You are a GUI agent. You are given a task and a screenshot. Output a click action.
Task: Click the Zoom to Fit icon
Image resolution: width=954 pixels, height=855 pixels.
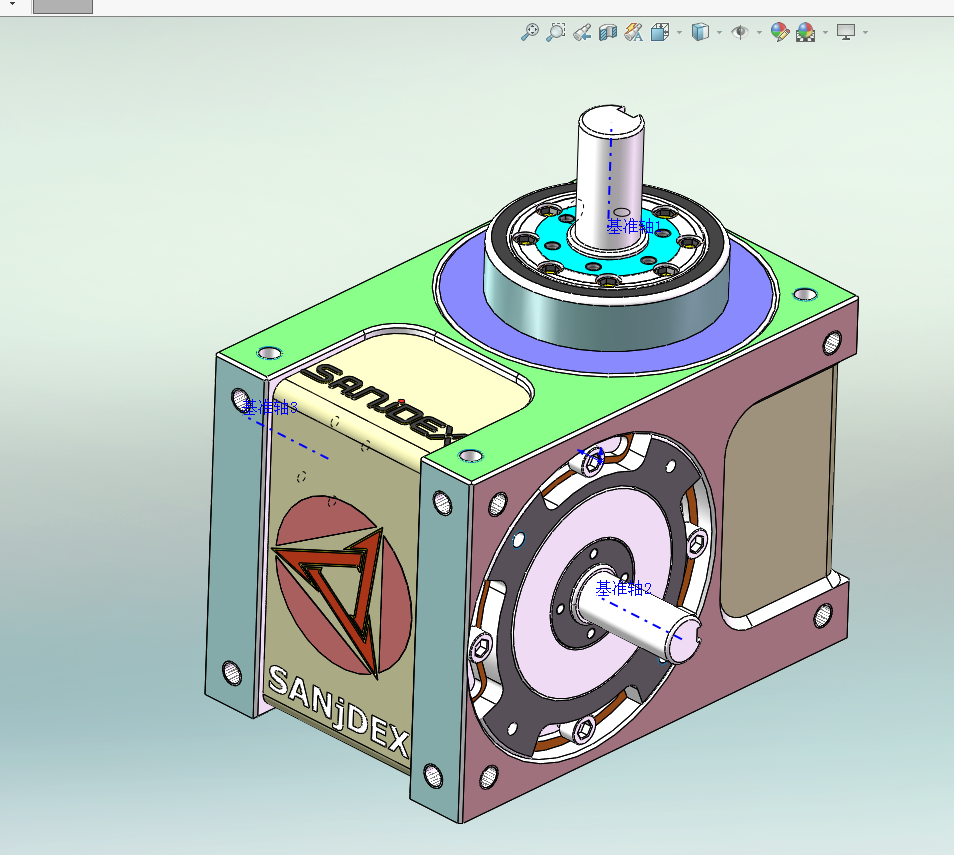(x=530, y=32)
